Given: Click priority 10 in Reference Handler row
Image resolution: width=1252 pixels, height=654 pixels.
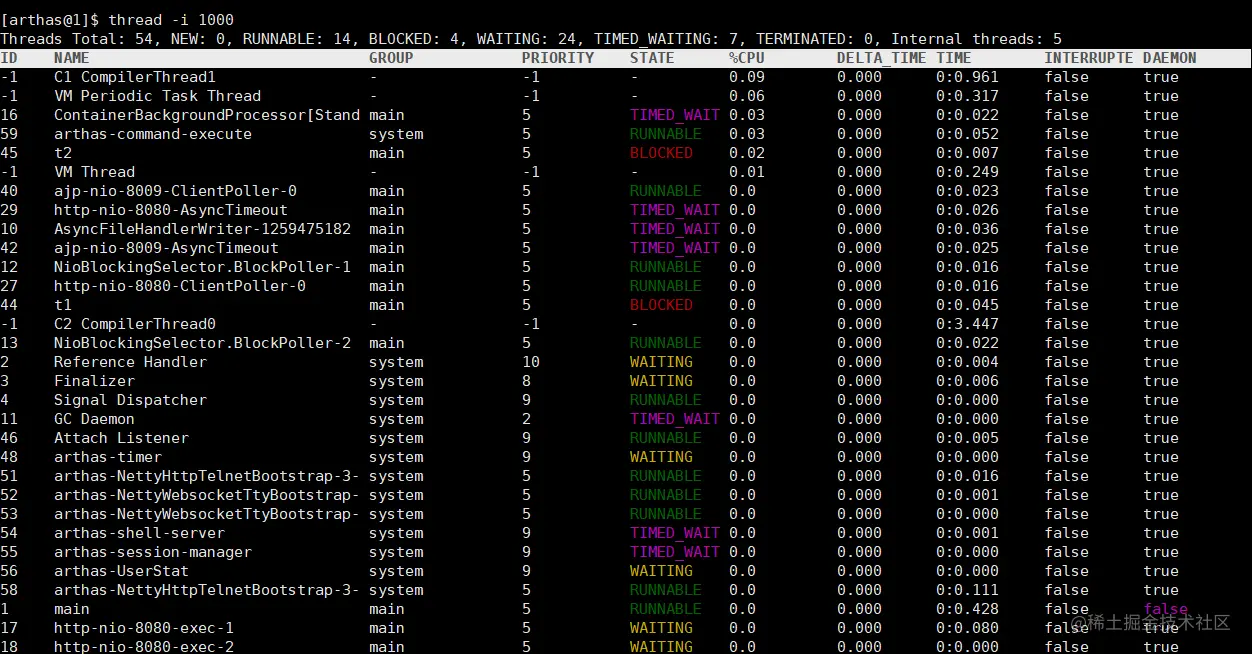Looking at the screenshot, I should [531, 361].
